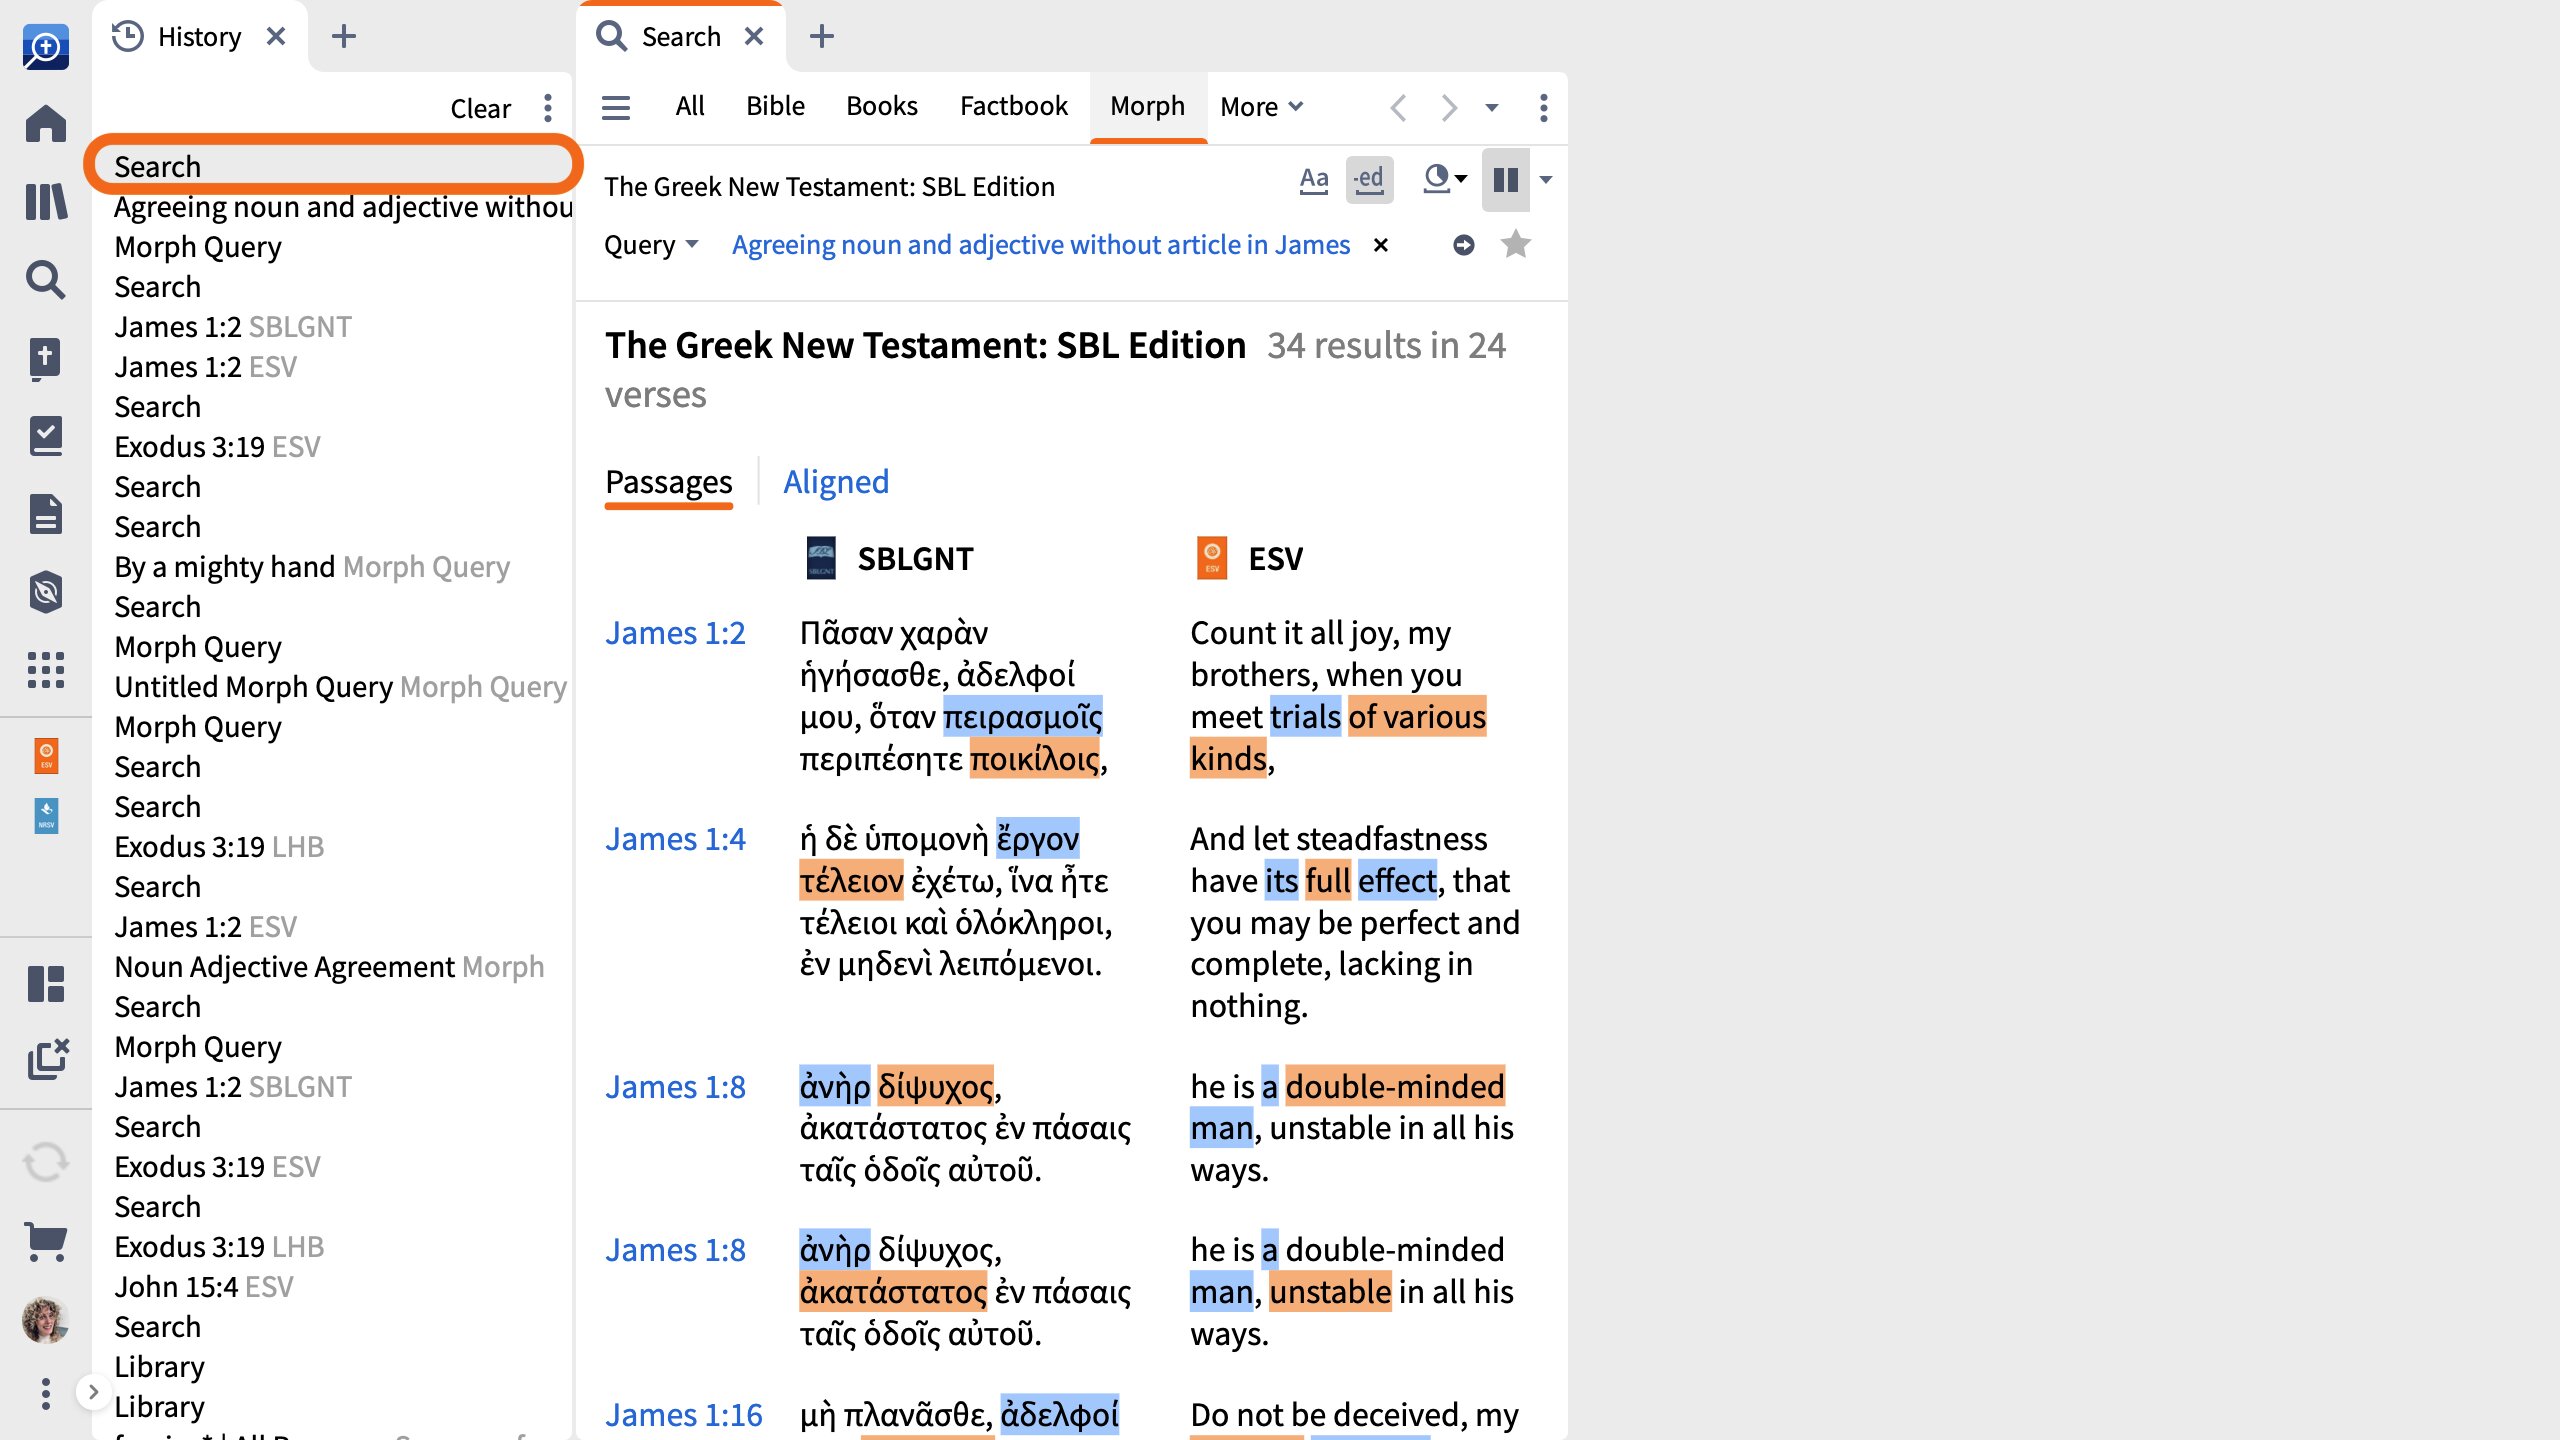2560x1440 pixels.
Task: Click the History panel tab
Action: (x=200, y=37)
